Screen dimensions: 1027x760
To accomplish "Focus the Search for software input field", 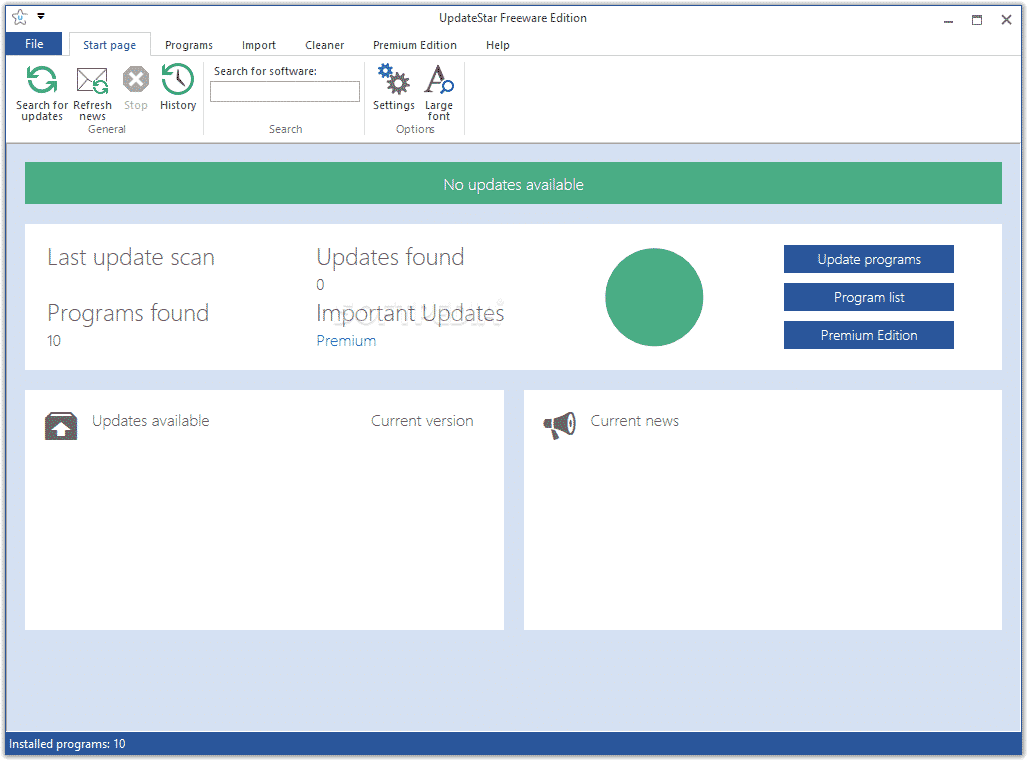I will point(285,92).
